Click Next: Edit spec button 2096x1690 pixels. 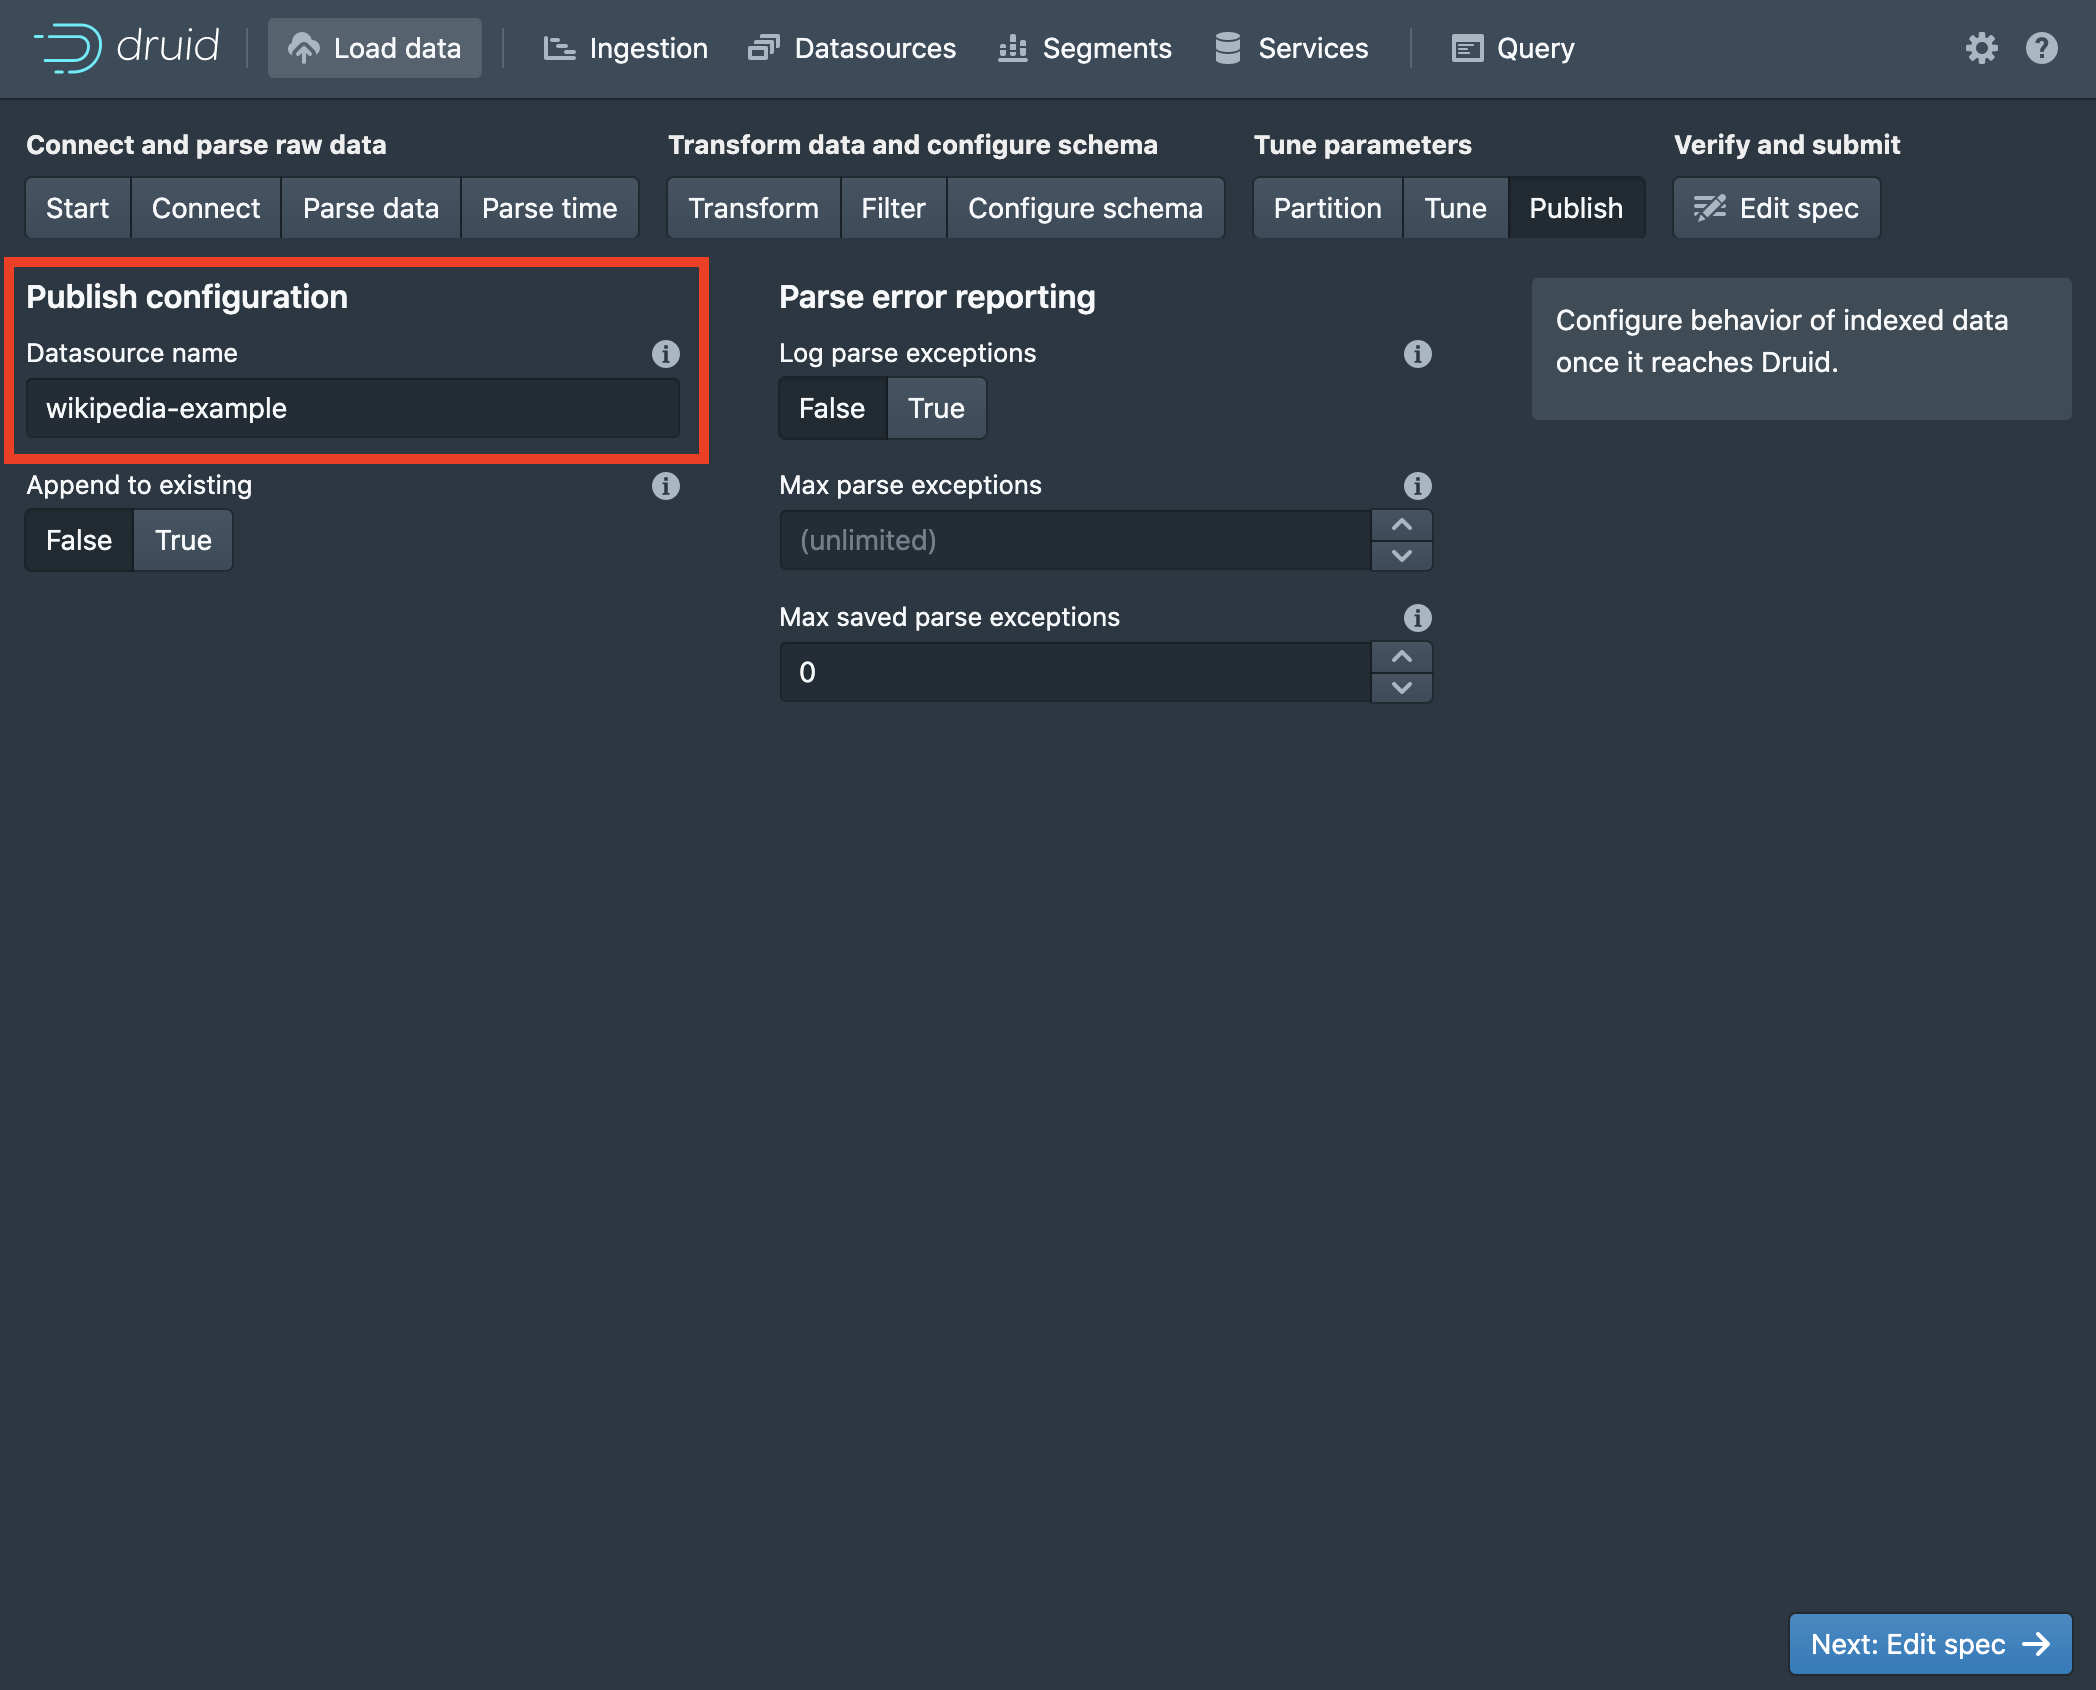tap(1929, 1644)
